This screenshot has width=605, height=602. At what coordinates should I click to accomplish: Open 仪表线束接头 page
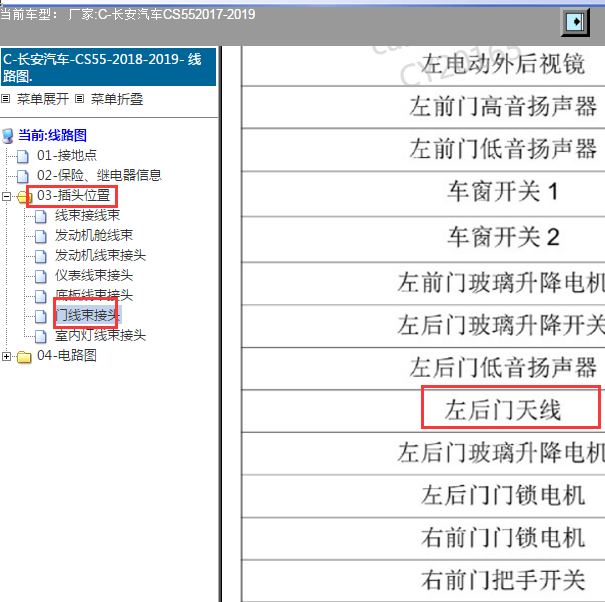click(x=94, y=276)
